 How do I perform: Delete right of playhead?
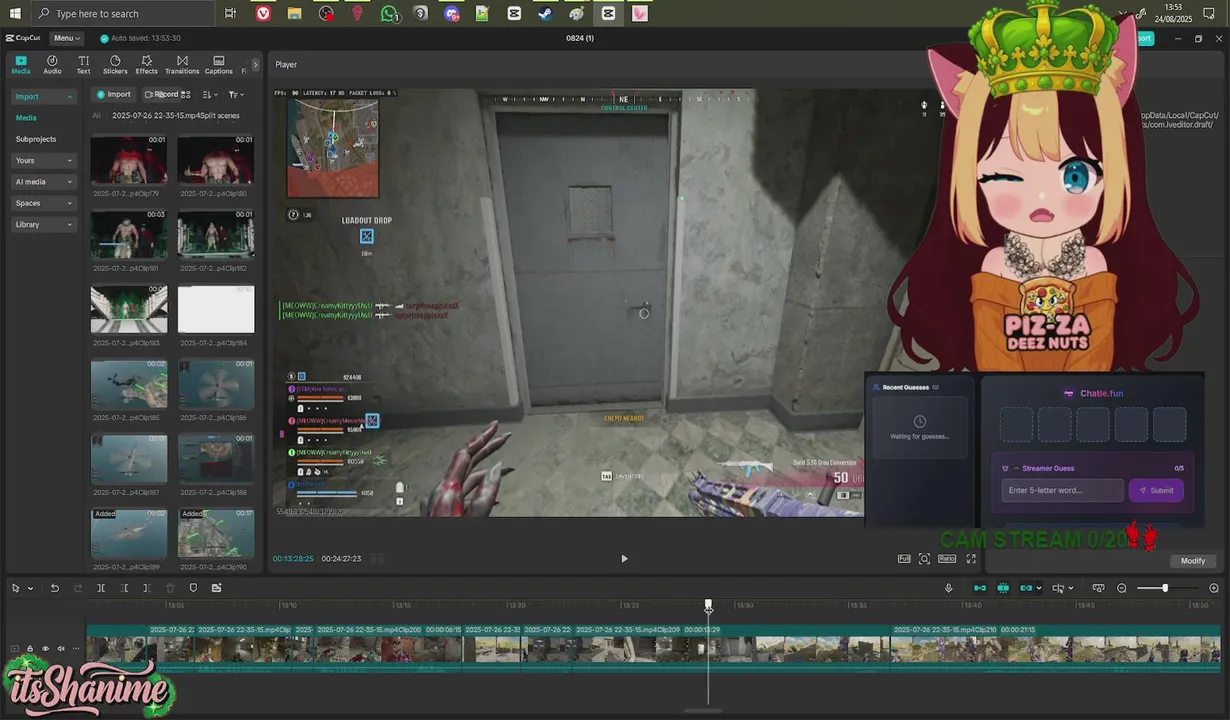147,588
